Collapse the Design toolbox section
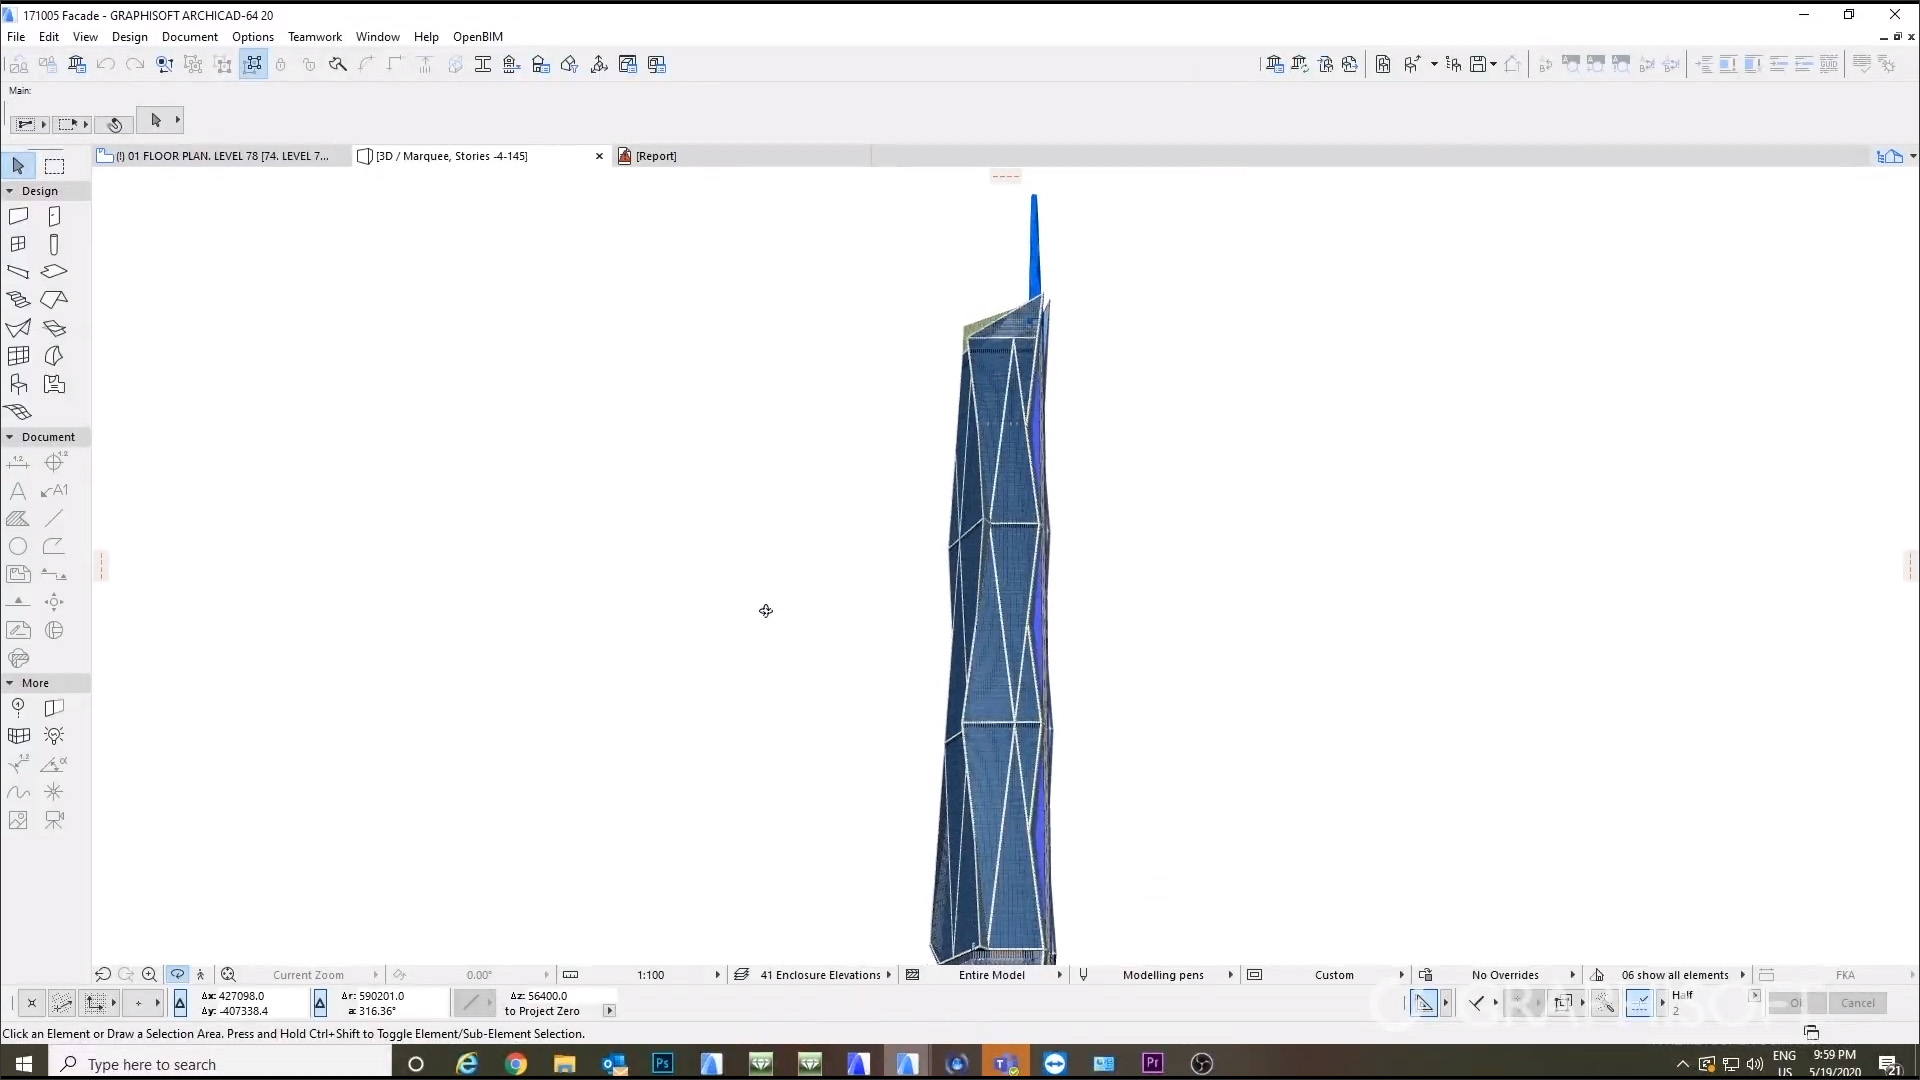Viewport: 1920px width, 1080px height. pyautogui.click(x=10, y=191)
